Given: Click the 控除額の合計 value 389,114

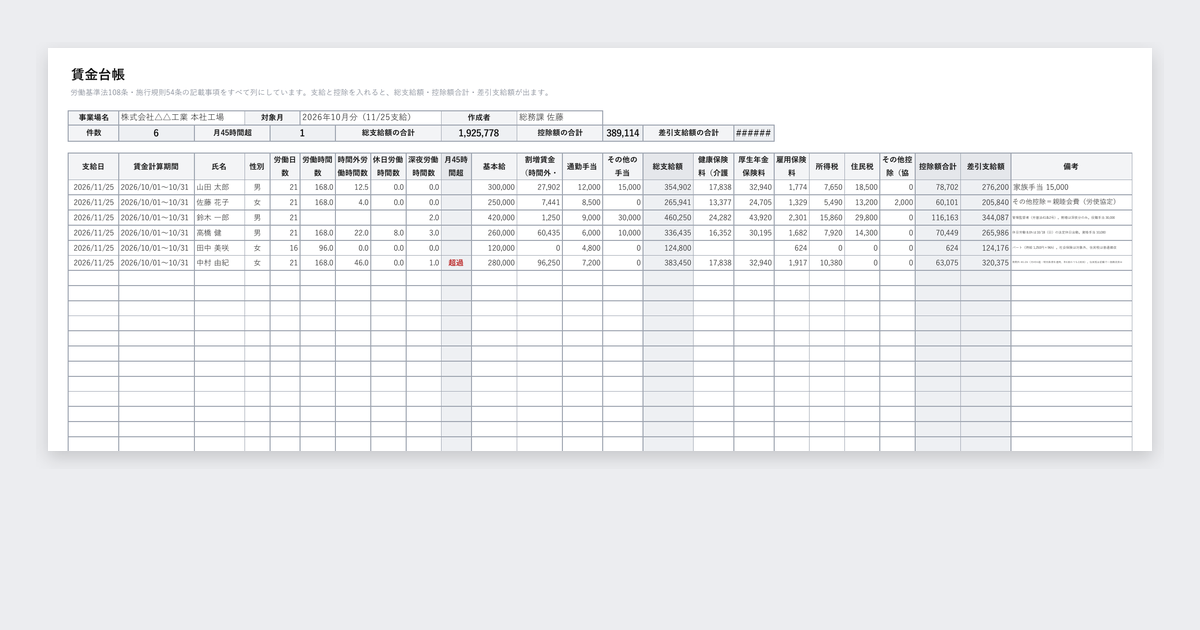Looking at the screenshot, I should 622,132.
